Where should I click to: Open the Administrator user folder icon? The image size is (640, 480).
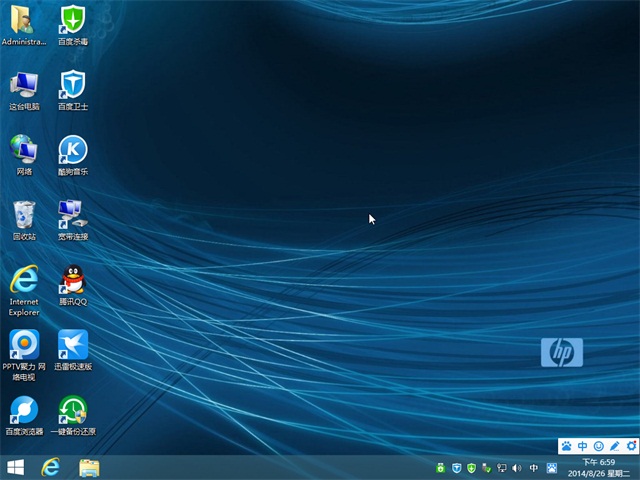24,20
